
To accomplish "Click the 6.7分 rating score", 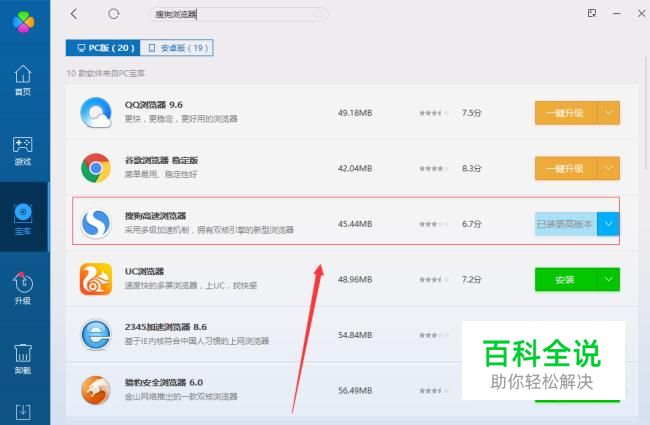I will click(471, 224).
